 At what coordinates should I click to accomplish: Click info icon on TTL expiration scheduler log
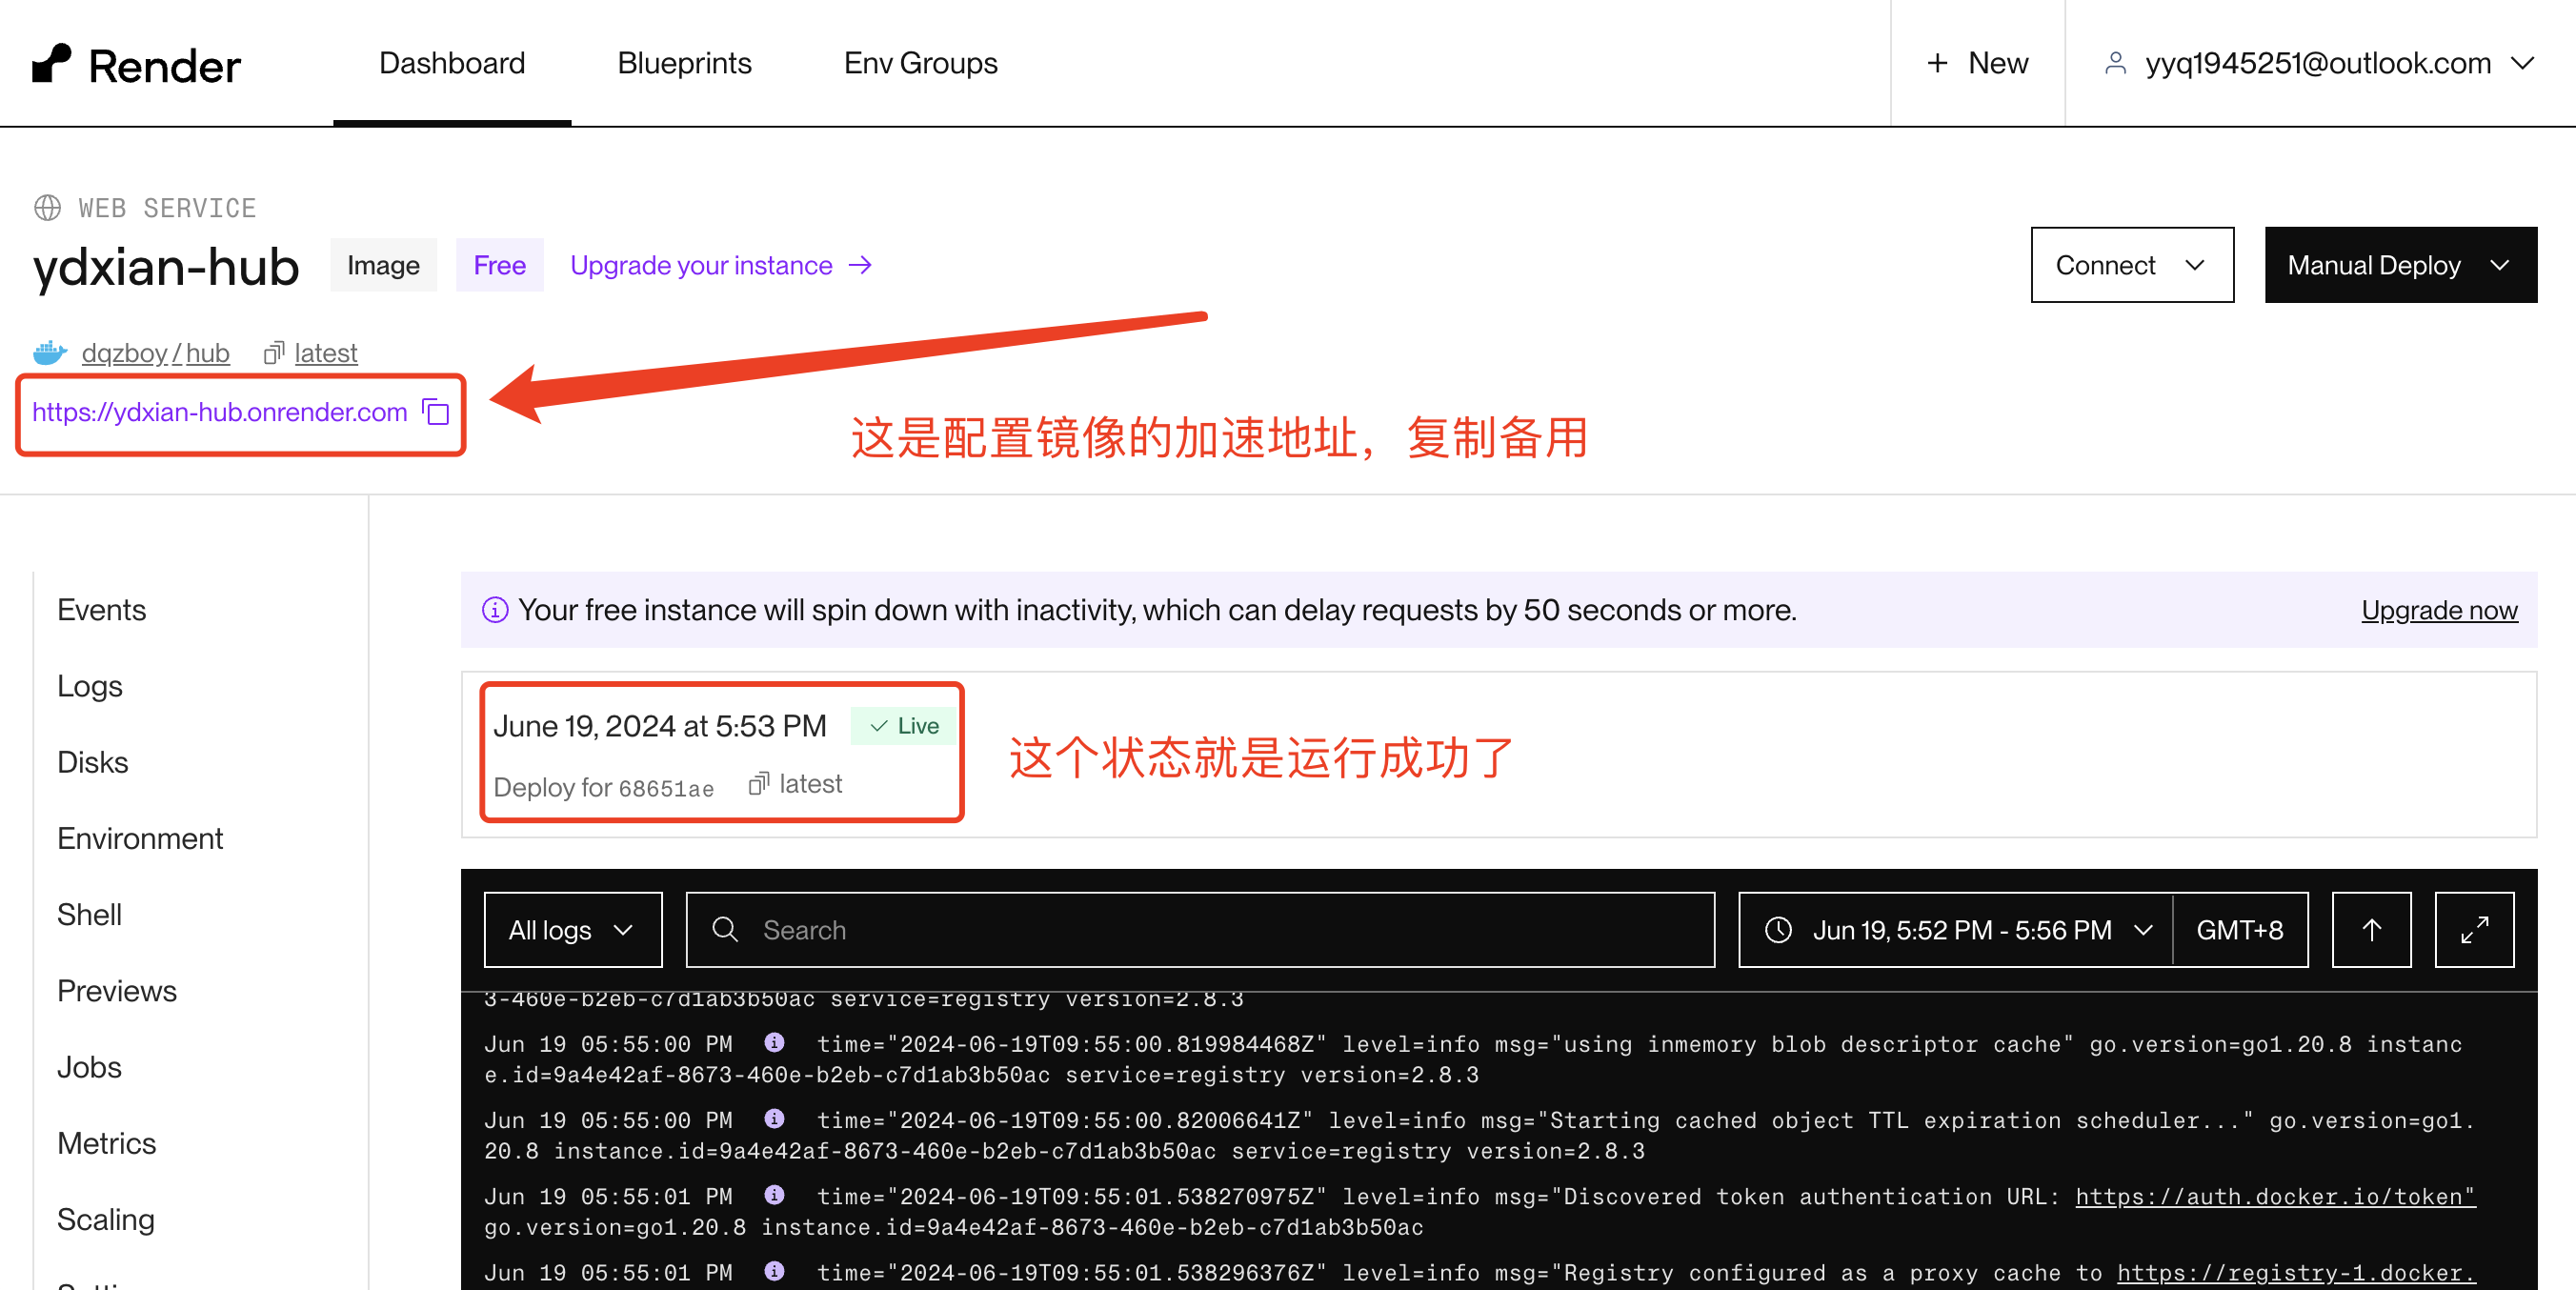point(774,1119)
